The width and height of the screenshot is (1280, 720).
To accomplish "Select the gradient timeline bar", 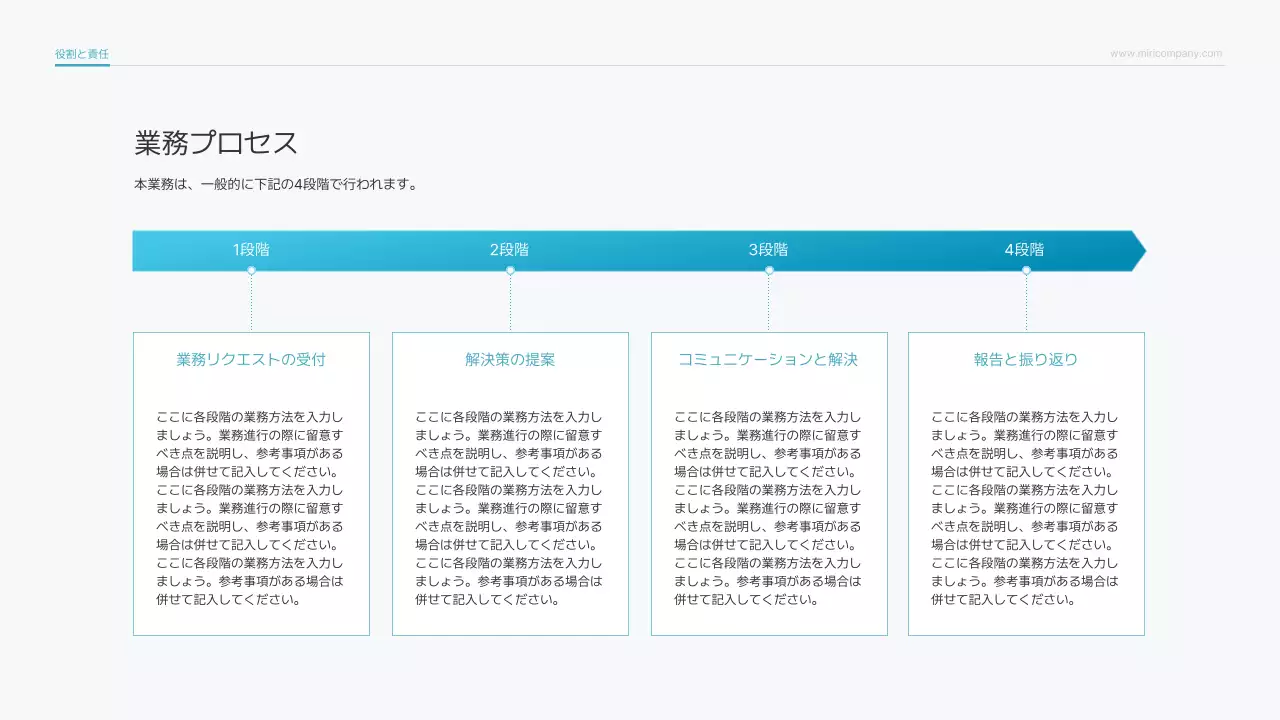I will tap(640, 250).
